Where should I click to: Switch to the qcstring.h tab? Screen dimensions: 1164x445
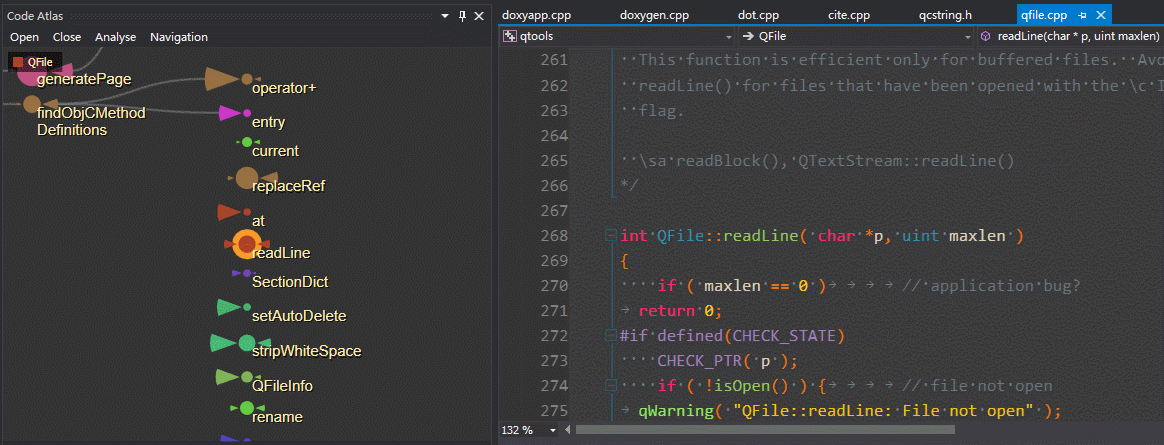coord(945,15)
